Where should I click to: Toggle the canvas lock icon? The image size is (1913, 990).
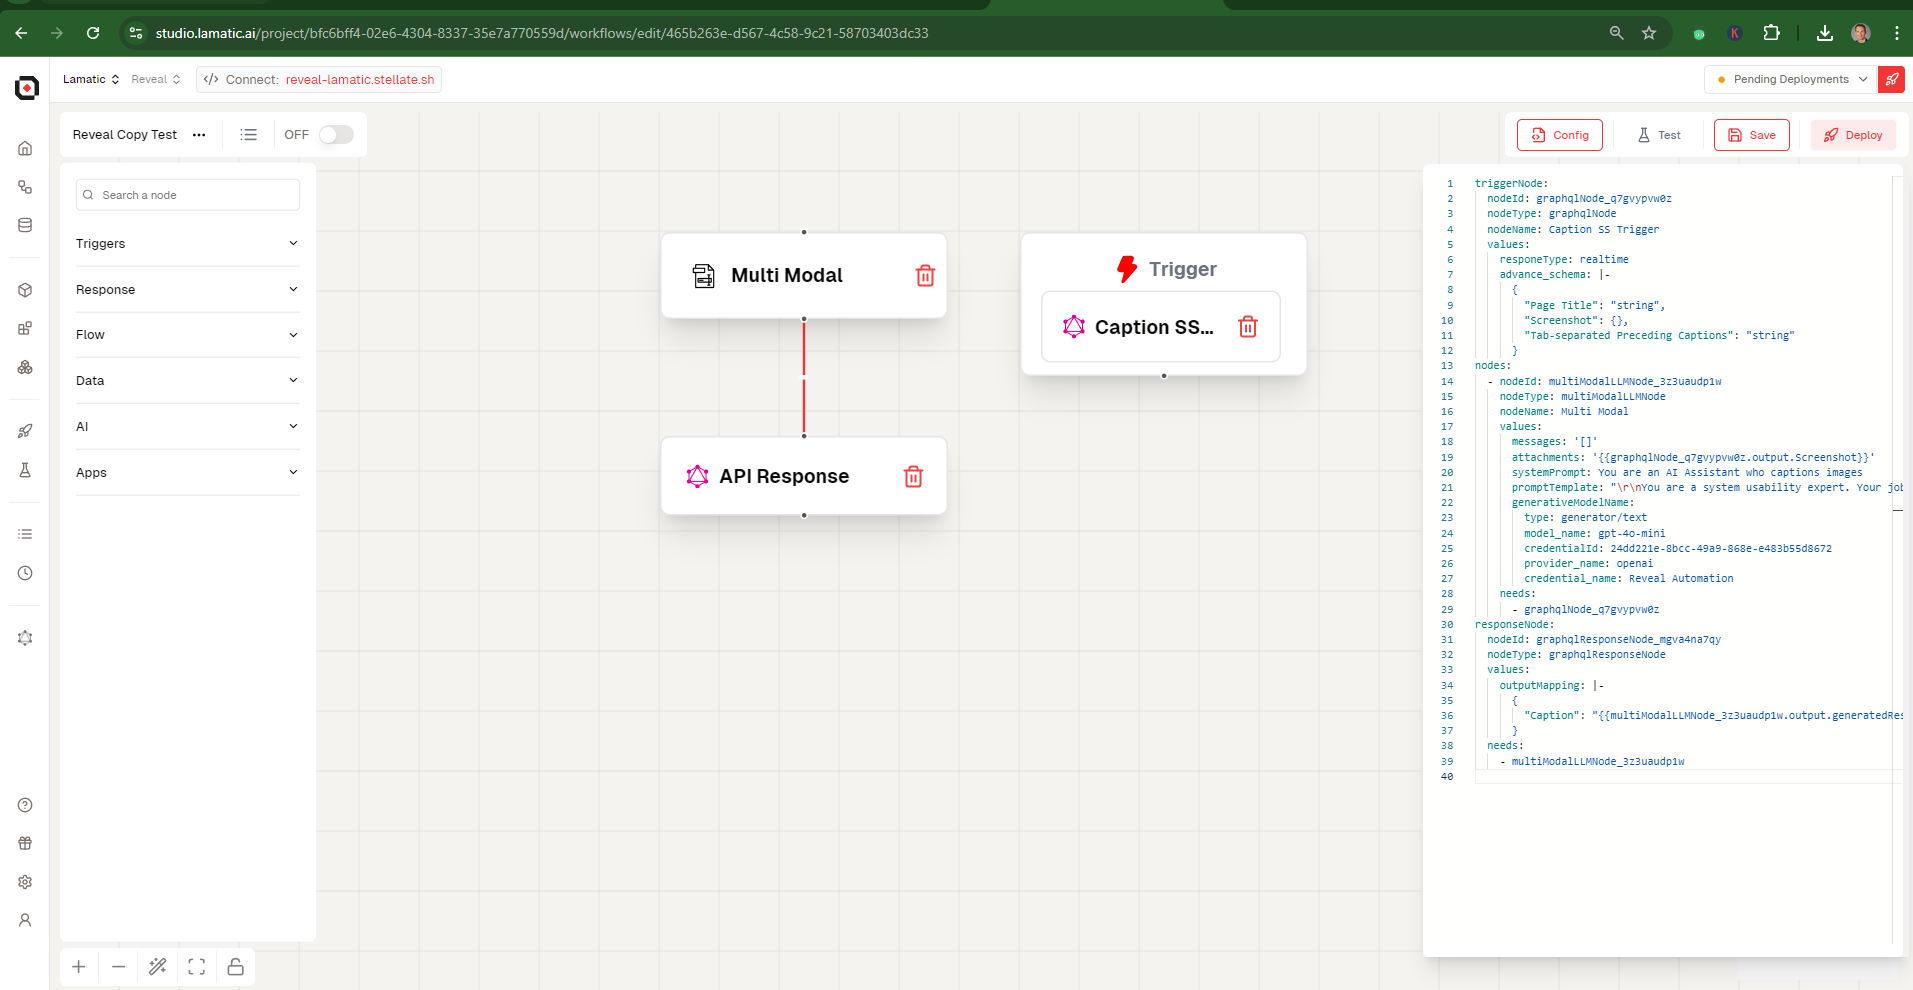(236, 967)
